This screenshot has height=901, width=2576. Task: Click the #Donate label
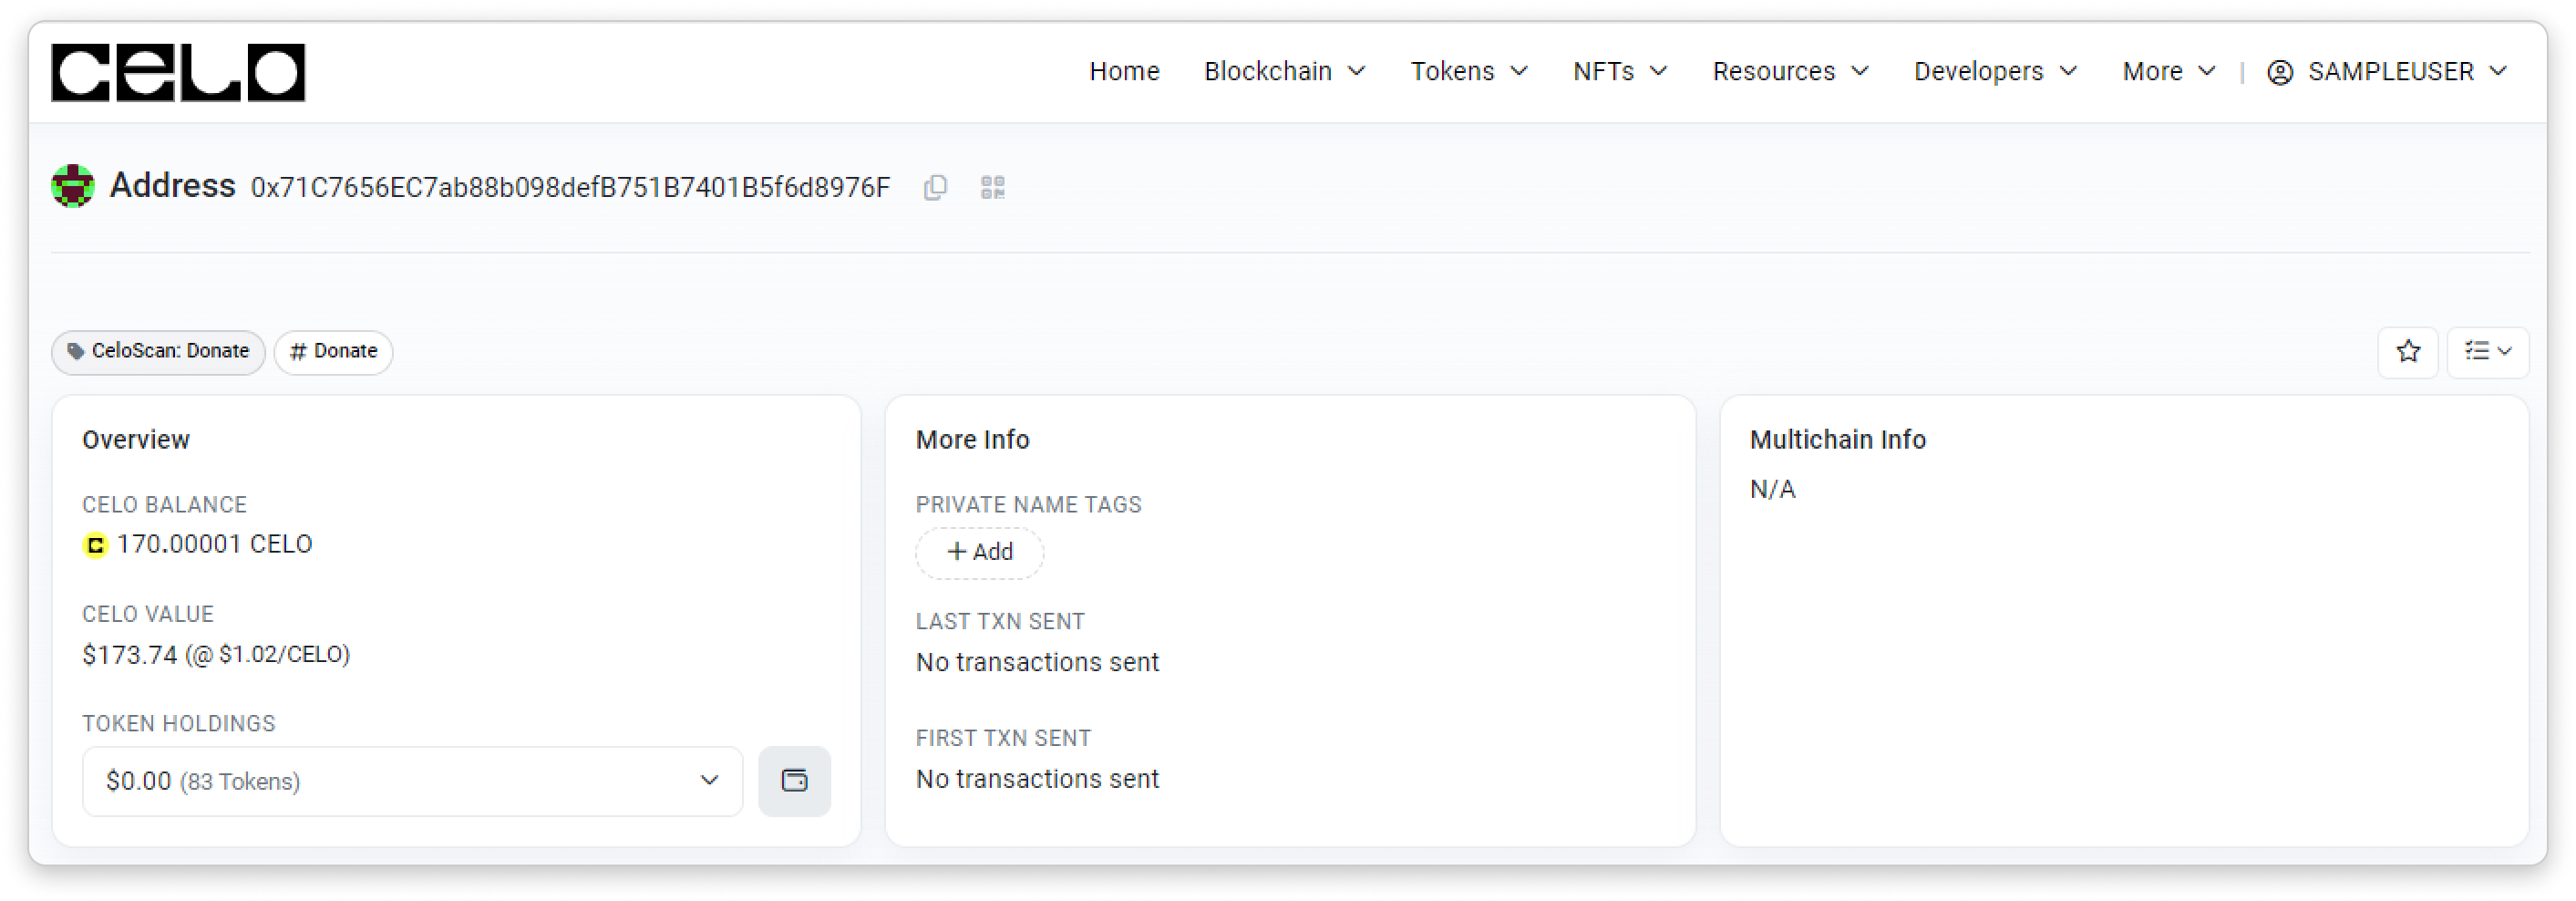point(333,352)
